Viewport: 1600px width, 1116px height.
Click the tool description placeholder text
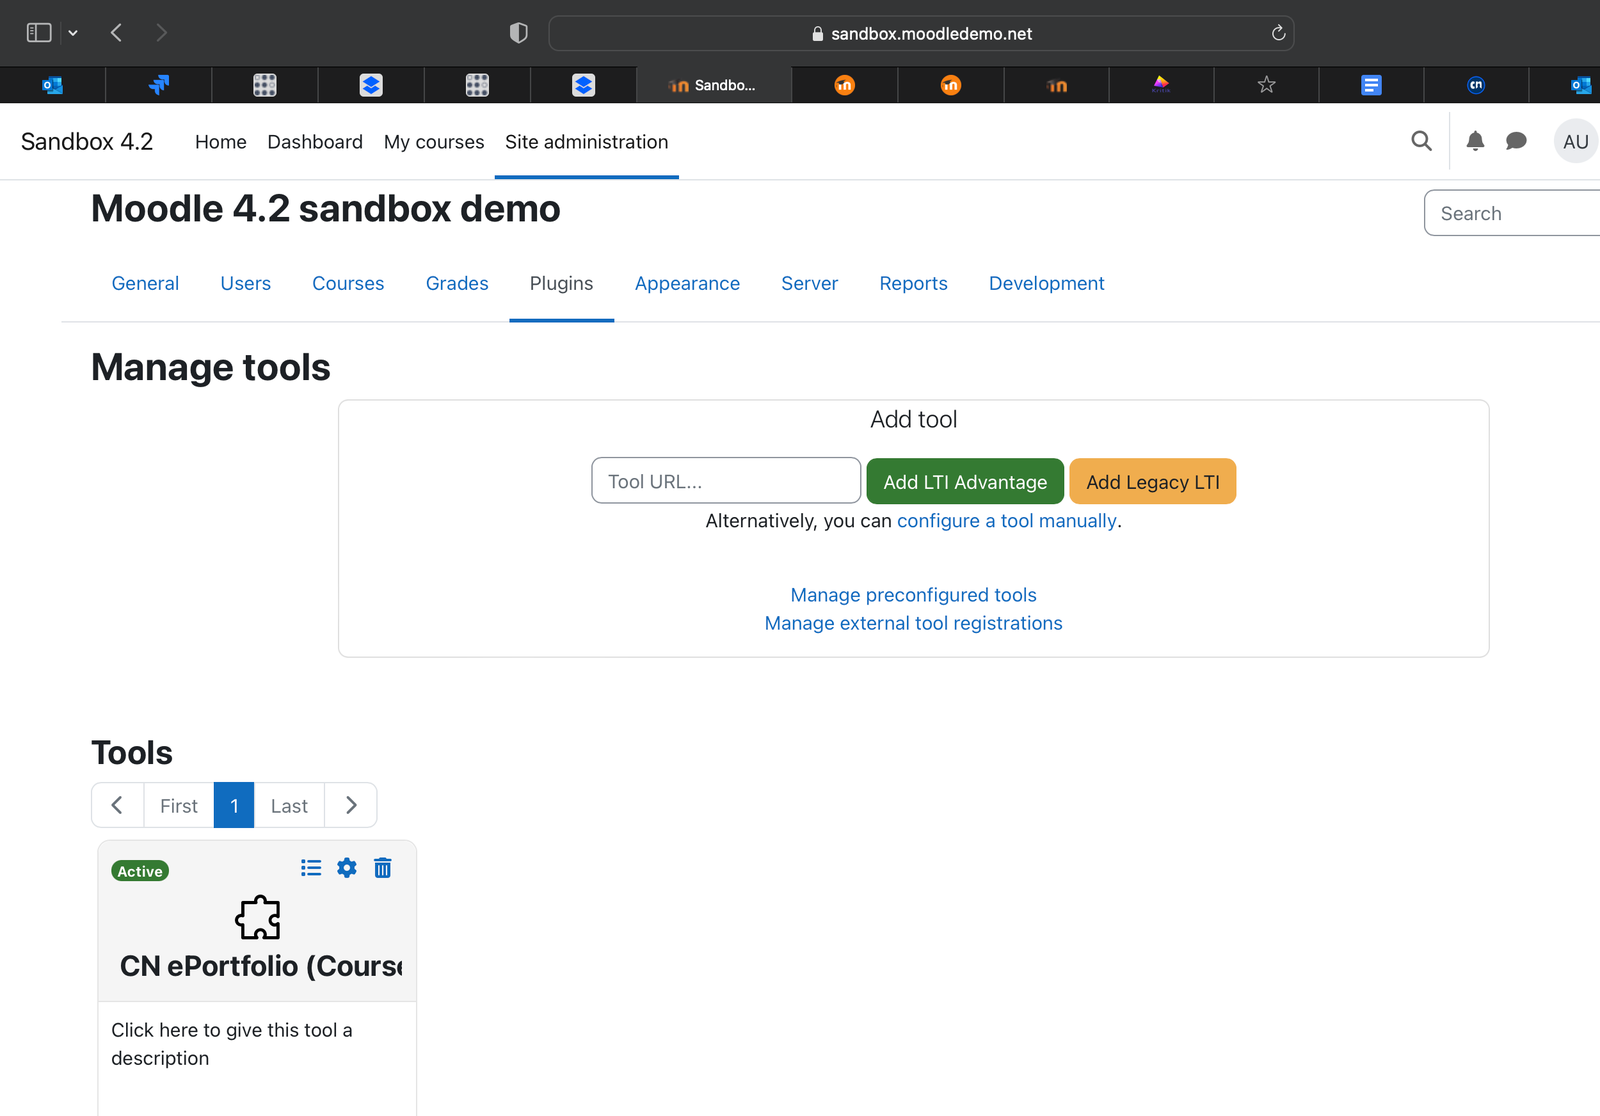coord(232,1044)
